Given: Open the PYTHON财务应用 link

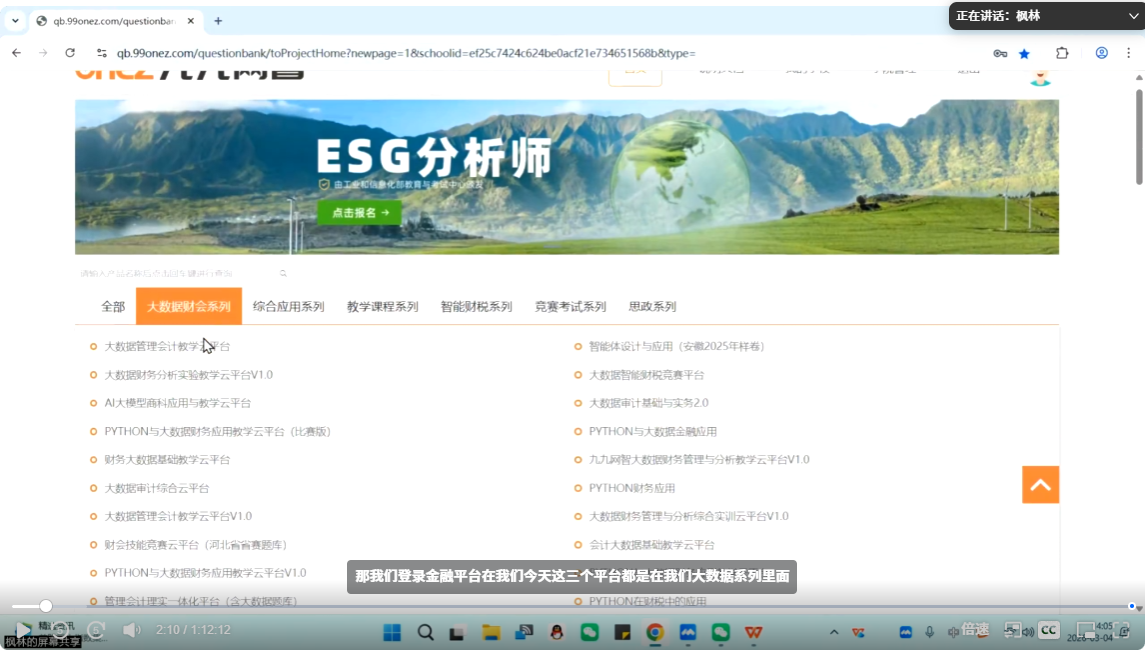Looking at the screenshot, I should 631,488.
